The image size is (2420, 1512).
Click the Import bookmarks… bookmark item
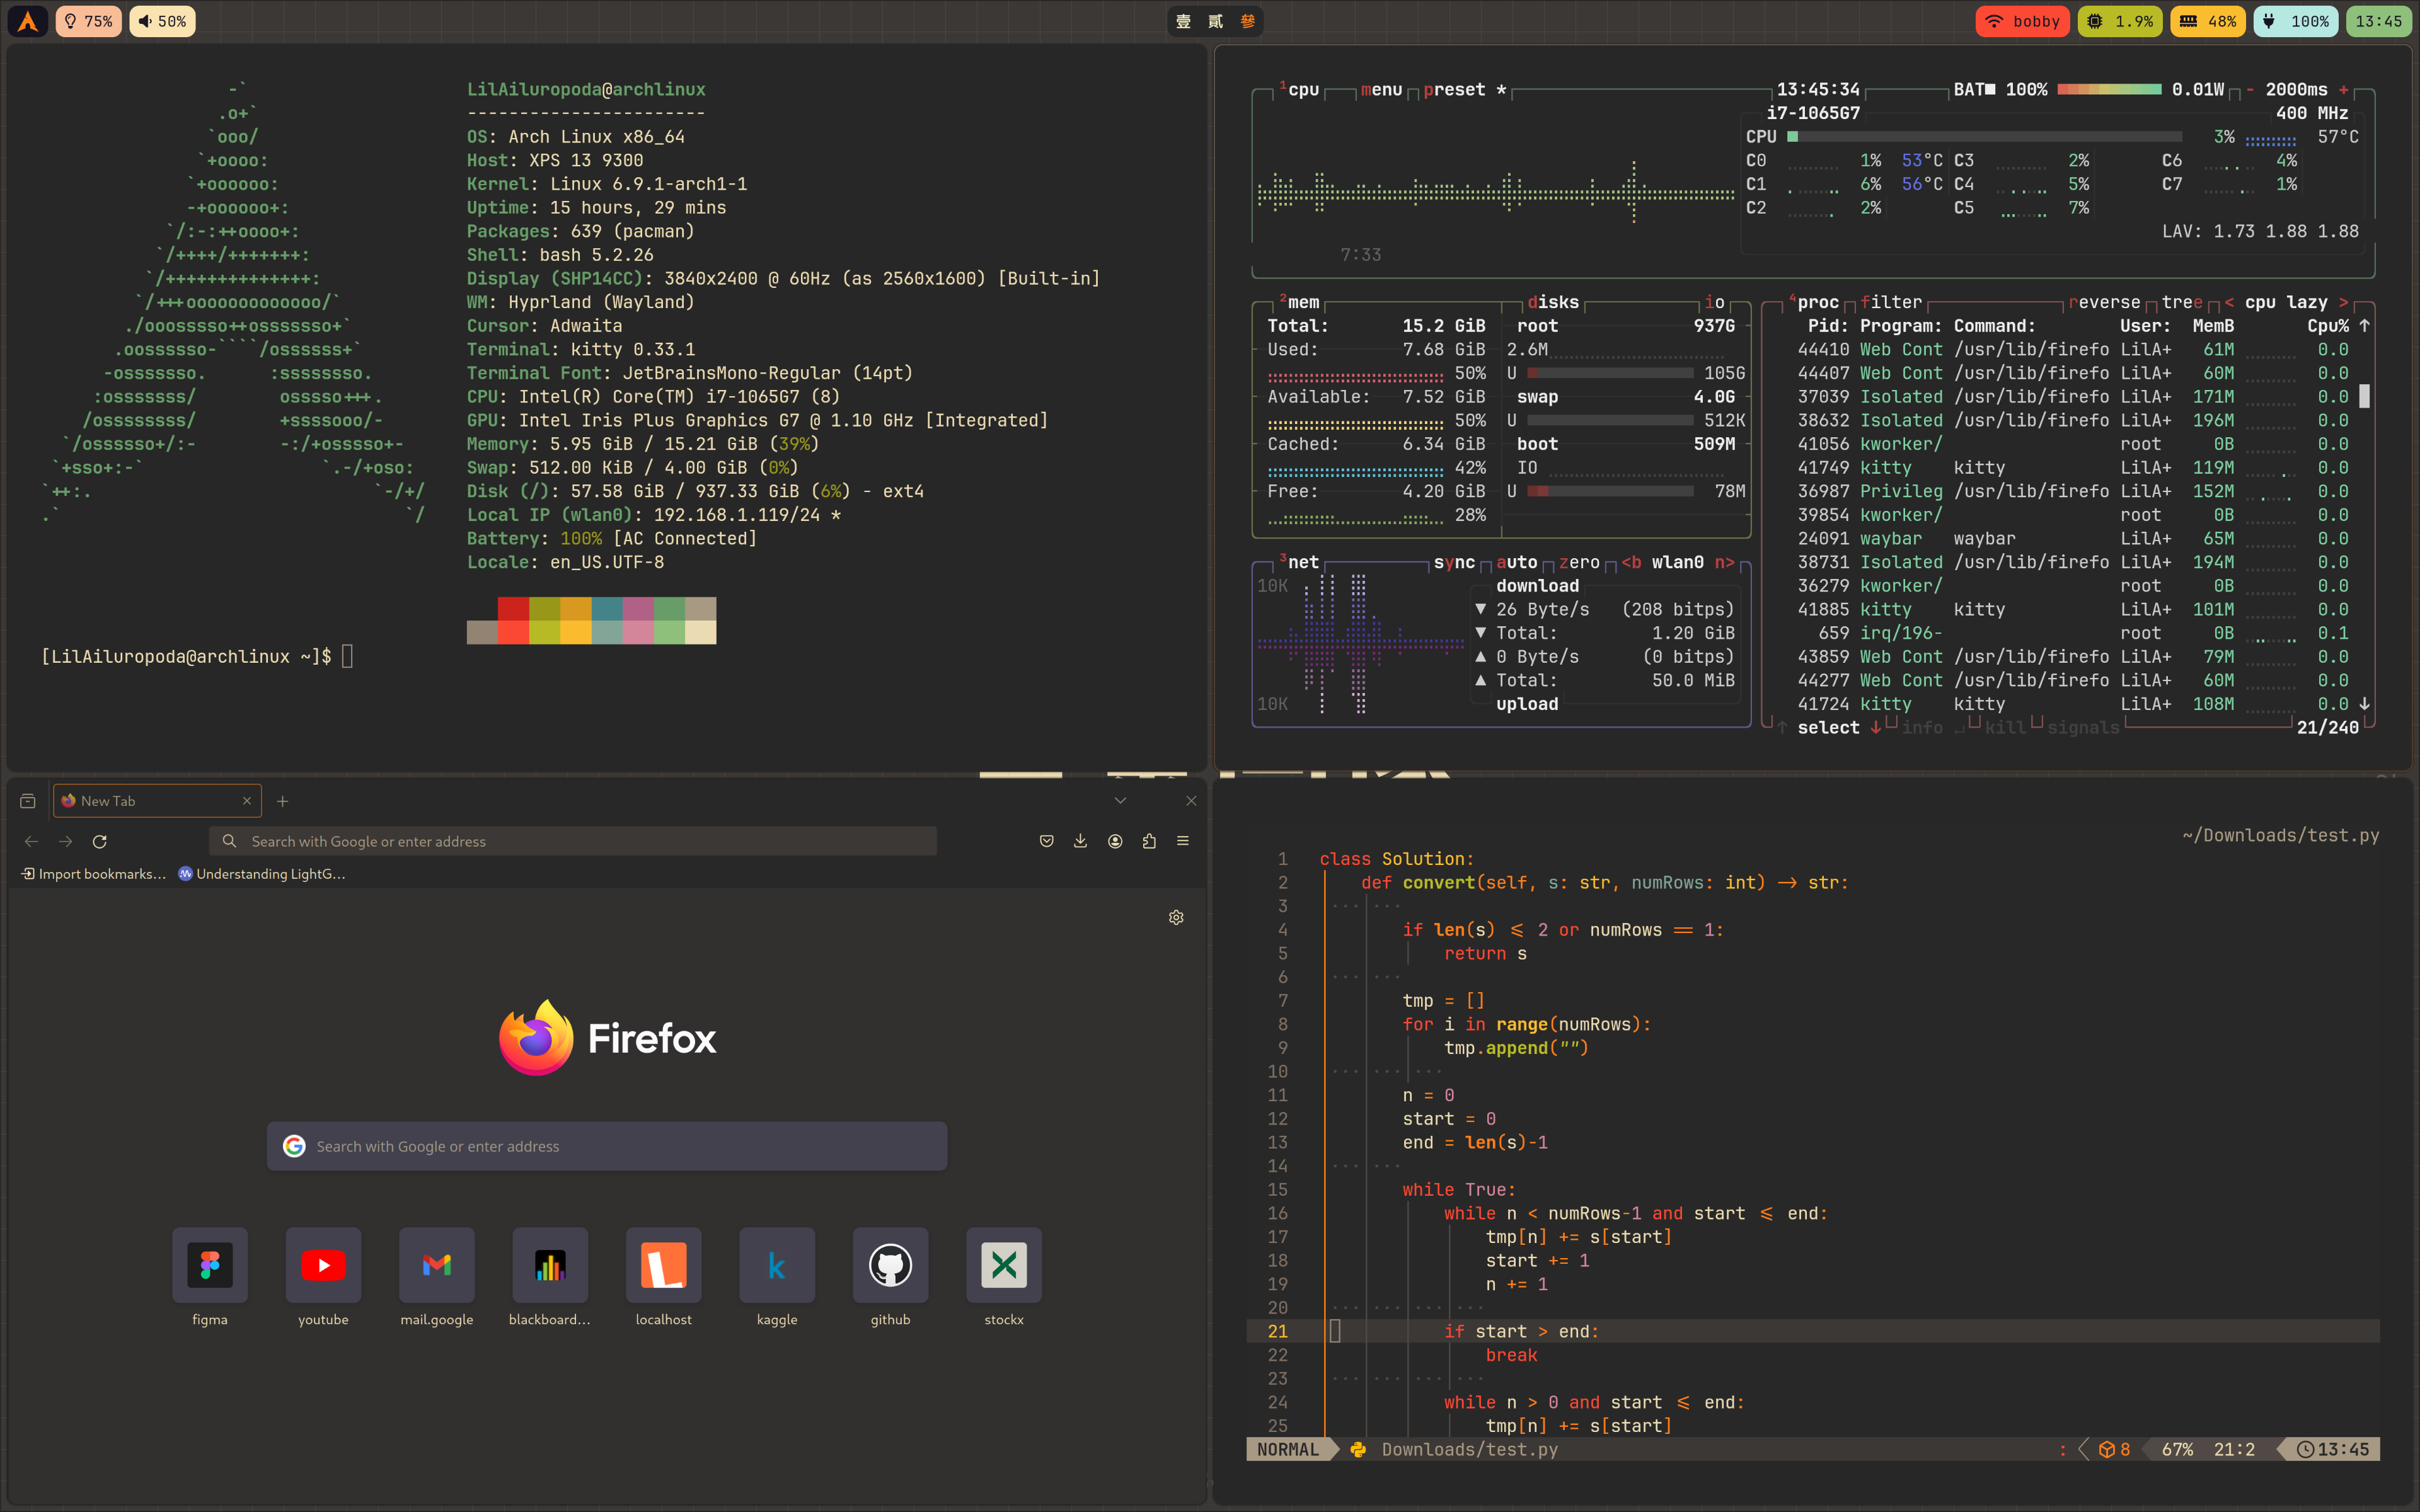point(94,874)
